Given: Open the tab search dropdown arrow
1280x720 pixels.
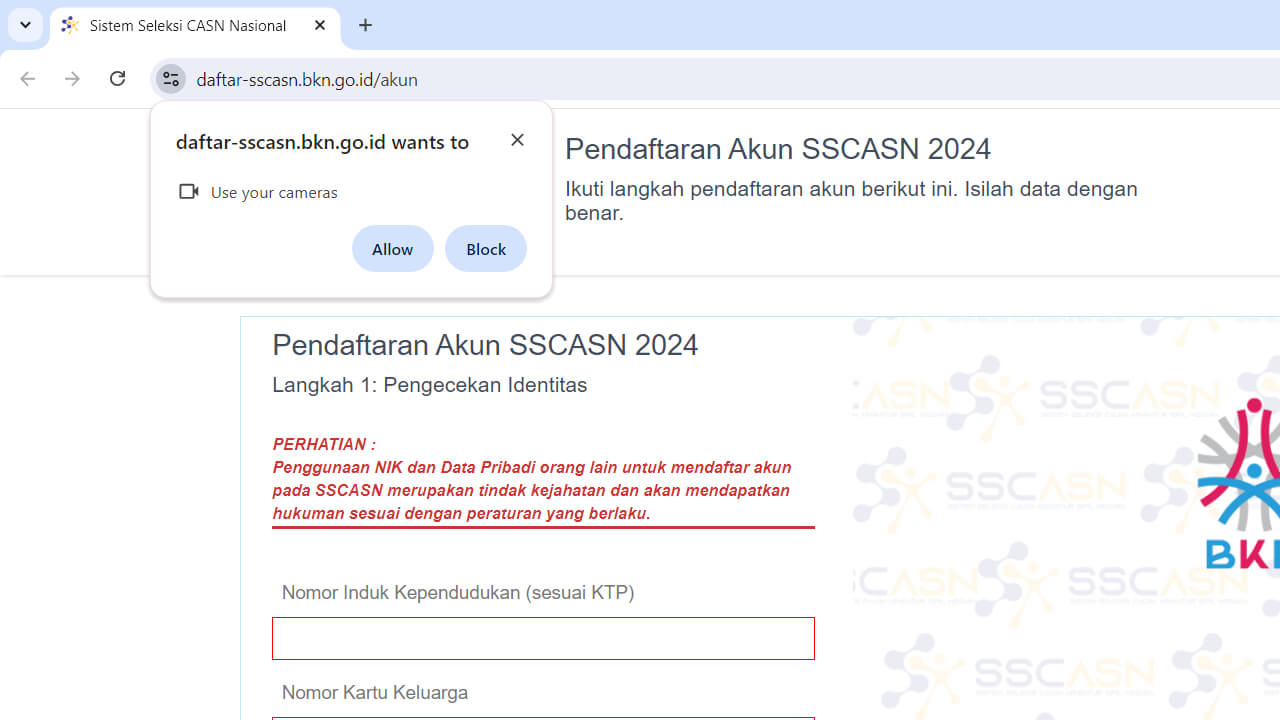Looking at the screenshot, I should pyautogui.click(x=25, y=25).
